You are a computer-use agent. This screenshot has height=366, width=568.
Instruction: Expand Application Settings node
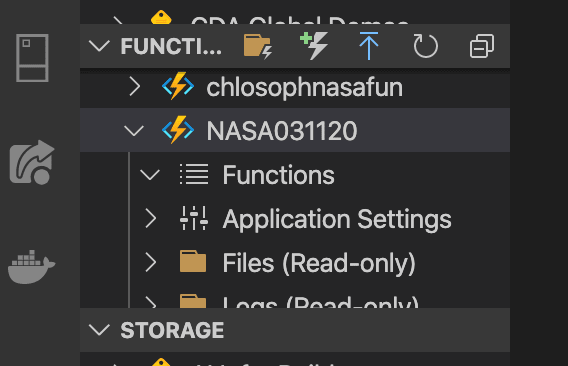(x=151, y=219)
